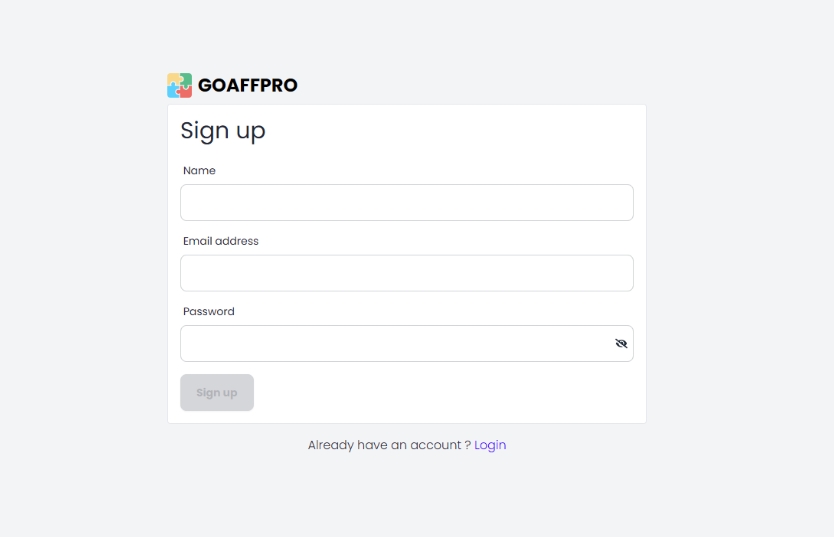834x537 pixels.
Task: Click the red puzzle piece in the logo
Action: click(186, 91)
